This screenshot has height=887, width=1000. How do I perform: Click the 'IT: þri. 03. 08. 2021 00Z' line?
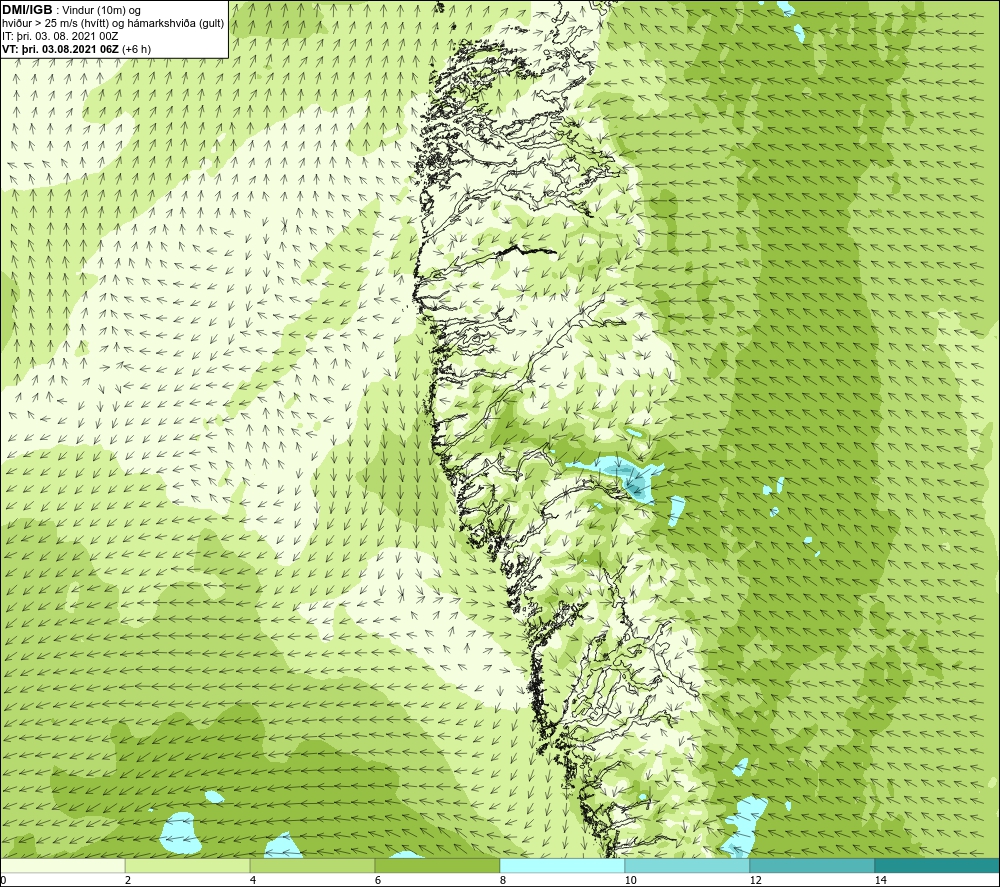point(60,36)
